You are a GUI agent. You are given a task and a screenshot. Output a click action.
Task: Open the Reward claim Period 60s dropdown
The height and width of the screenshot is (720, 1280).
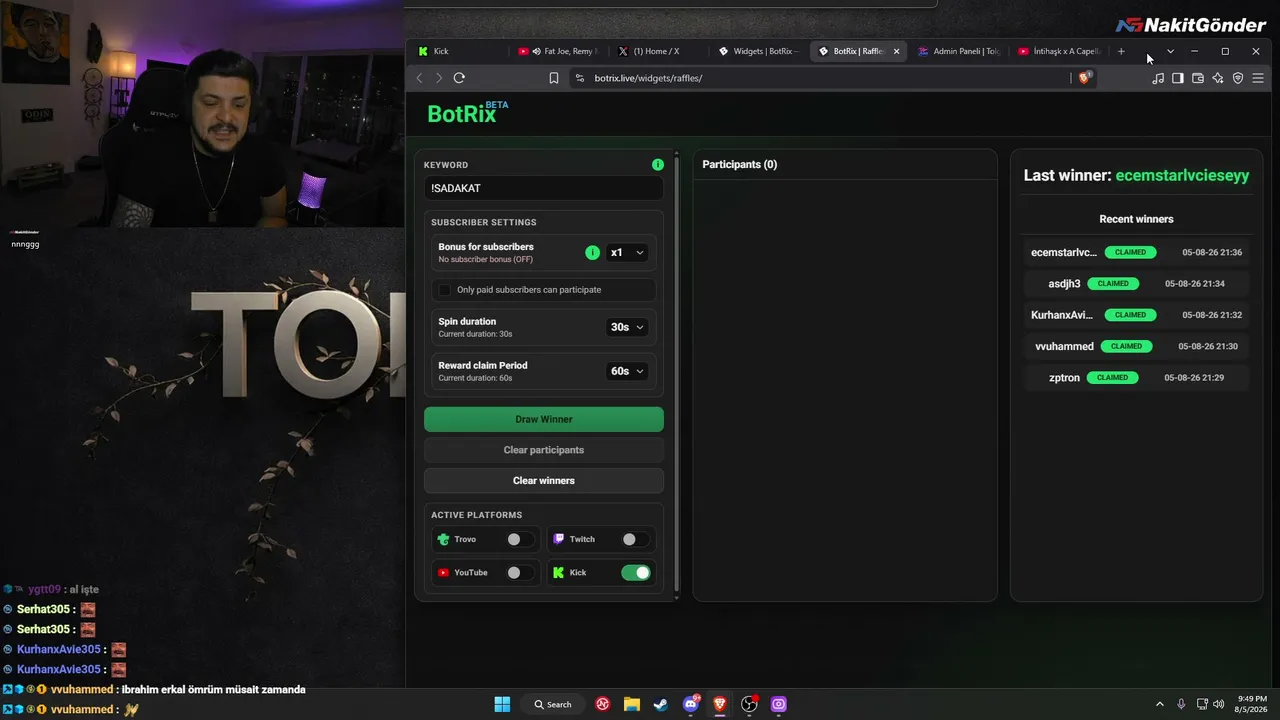coord(627,371)
